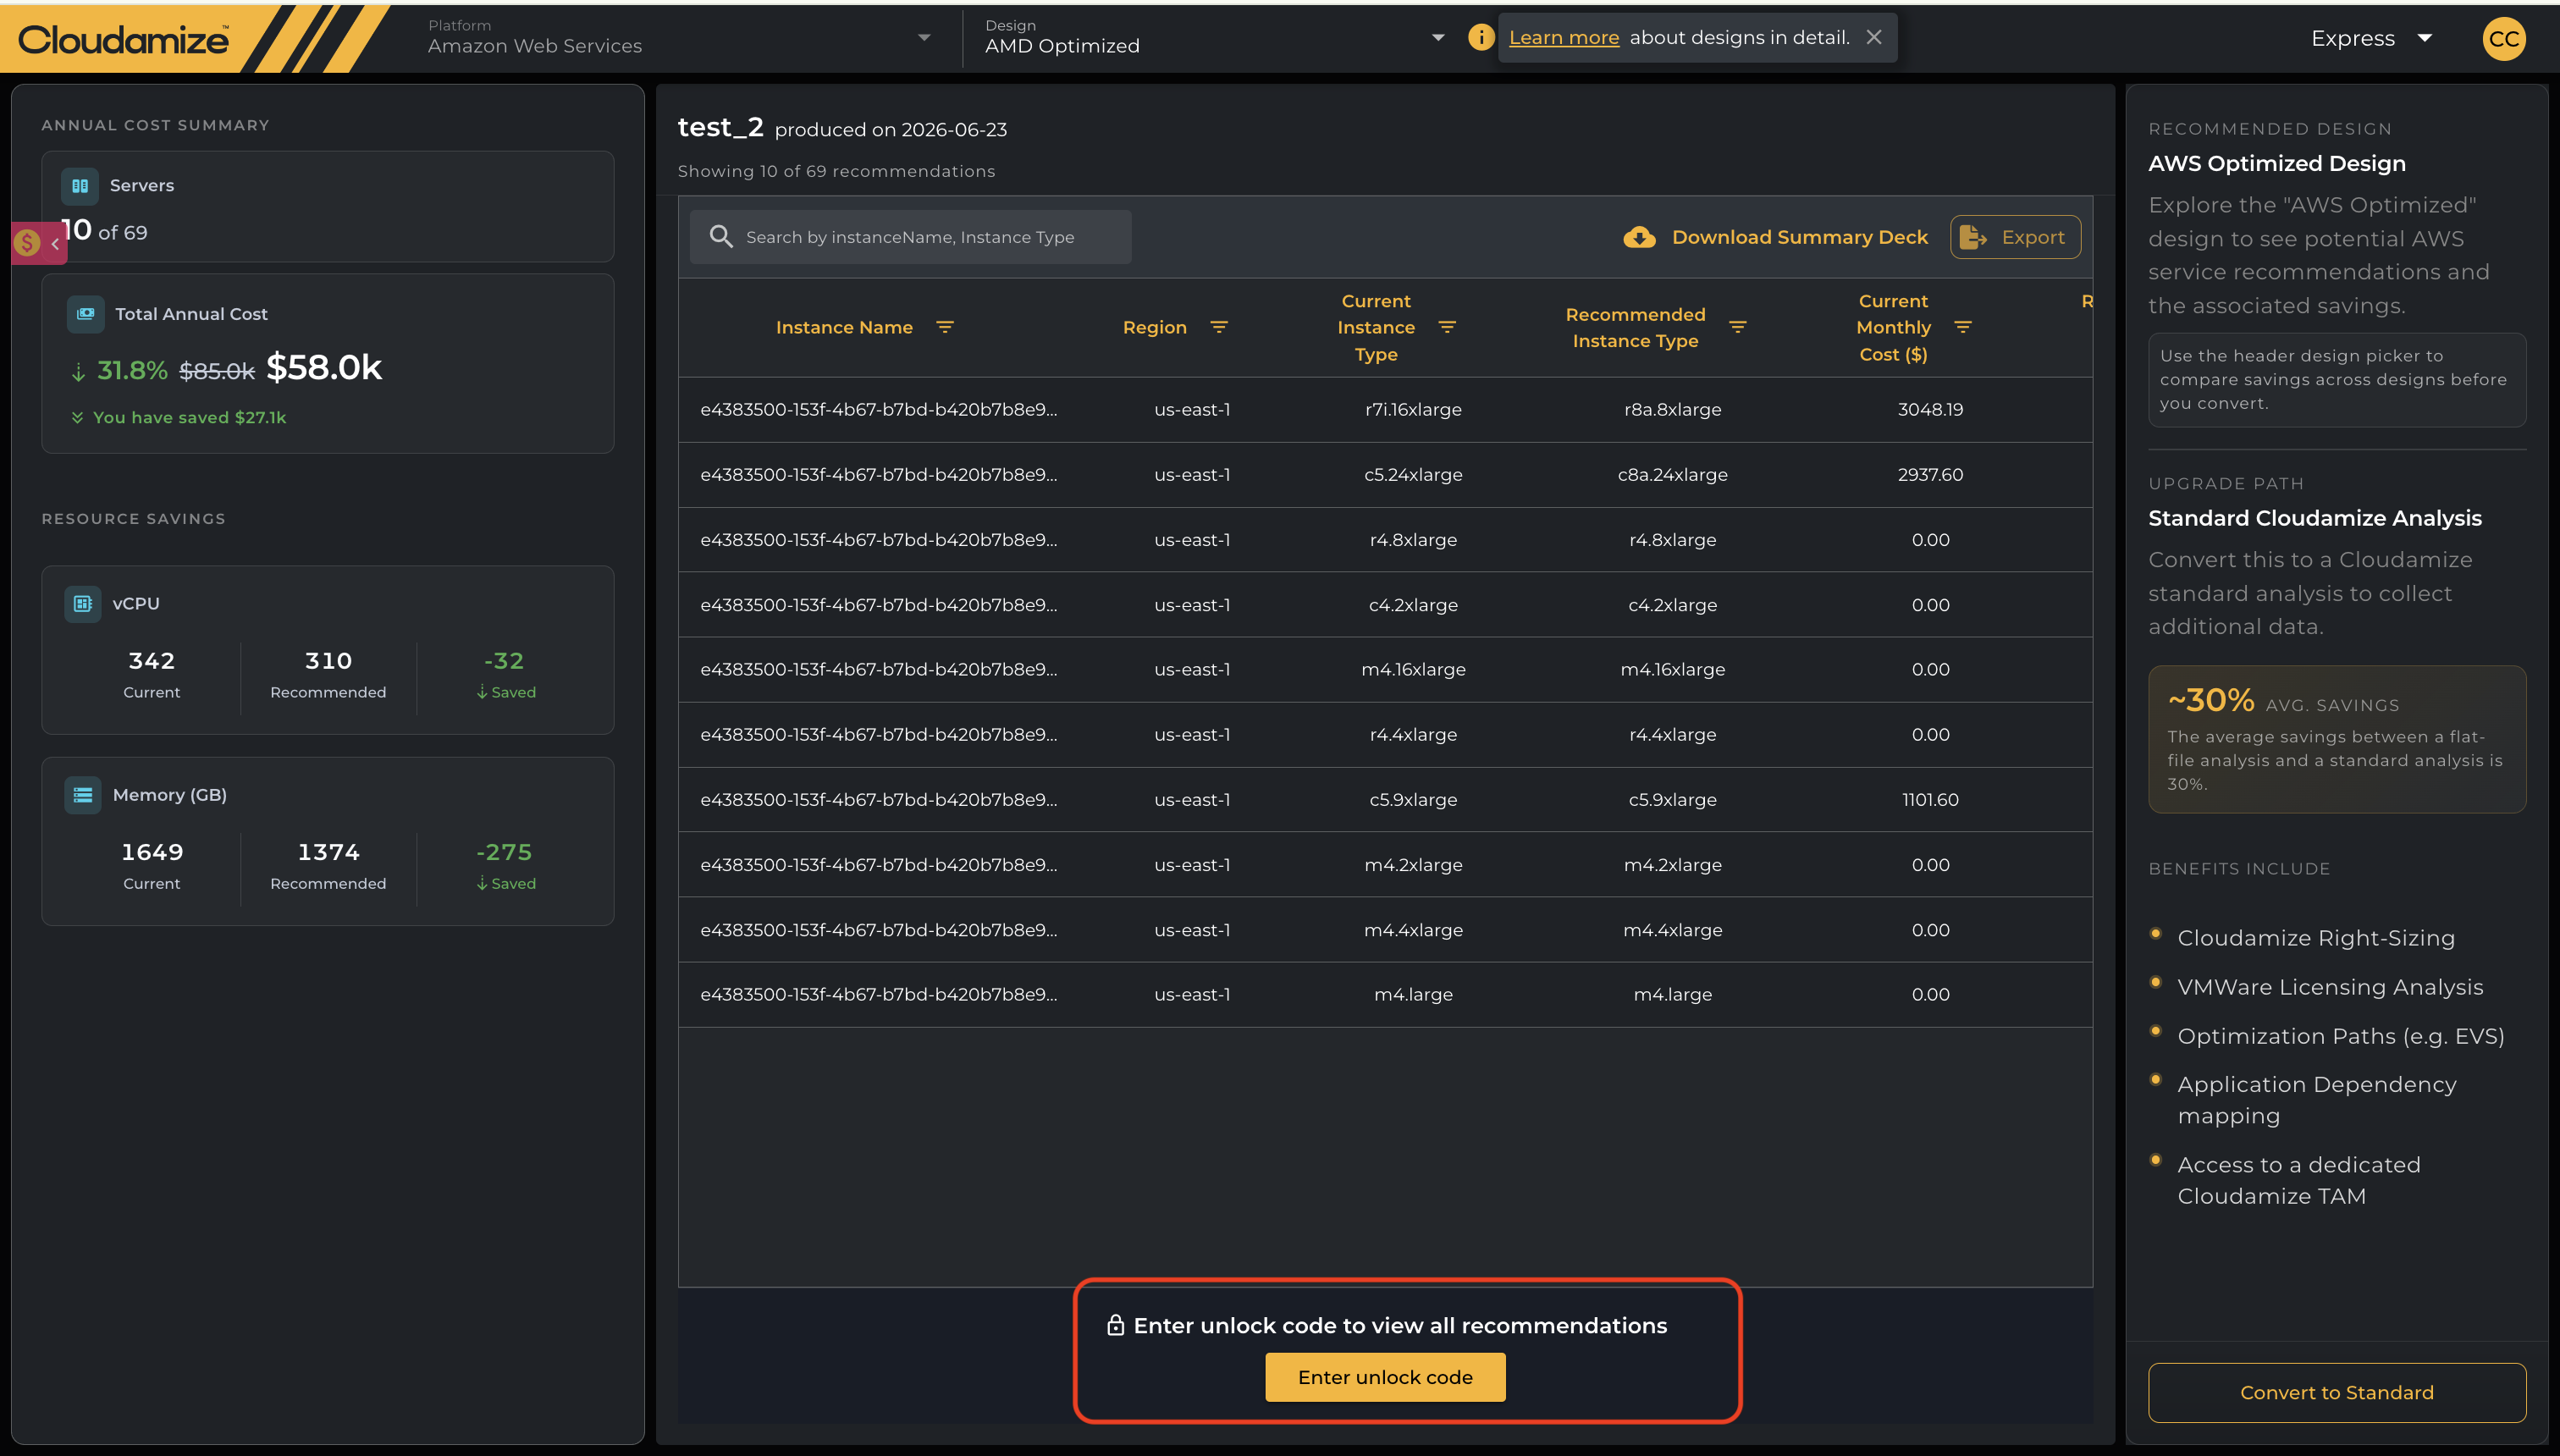Focus the instance name search field

(x=910, y=237)
